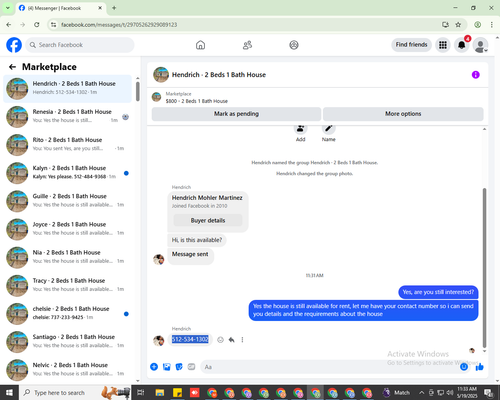Reload the page with browser refresh
500x400 pixels.
pos(37,25)
